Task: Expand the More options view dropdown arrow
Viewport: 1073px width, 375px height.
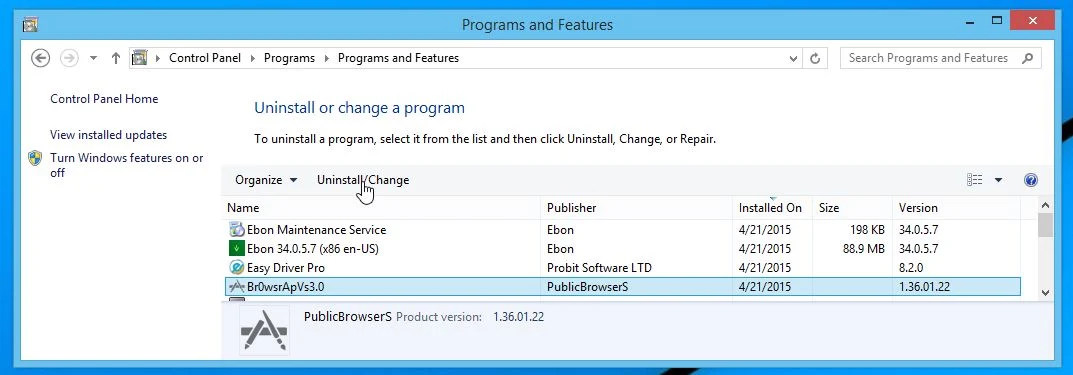Action: [x=998, y=180]
